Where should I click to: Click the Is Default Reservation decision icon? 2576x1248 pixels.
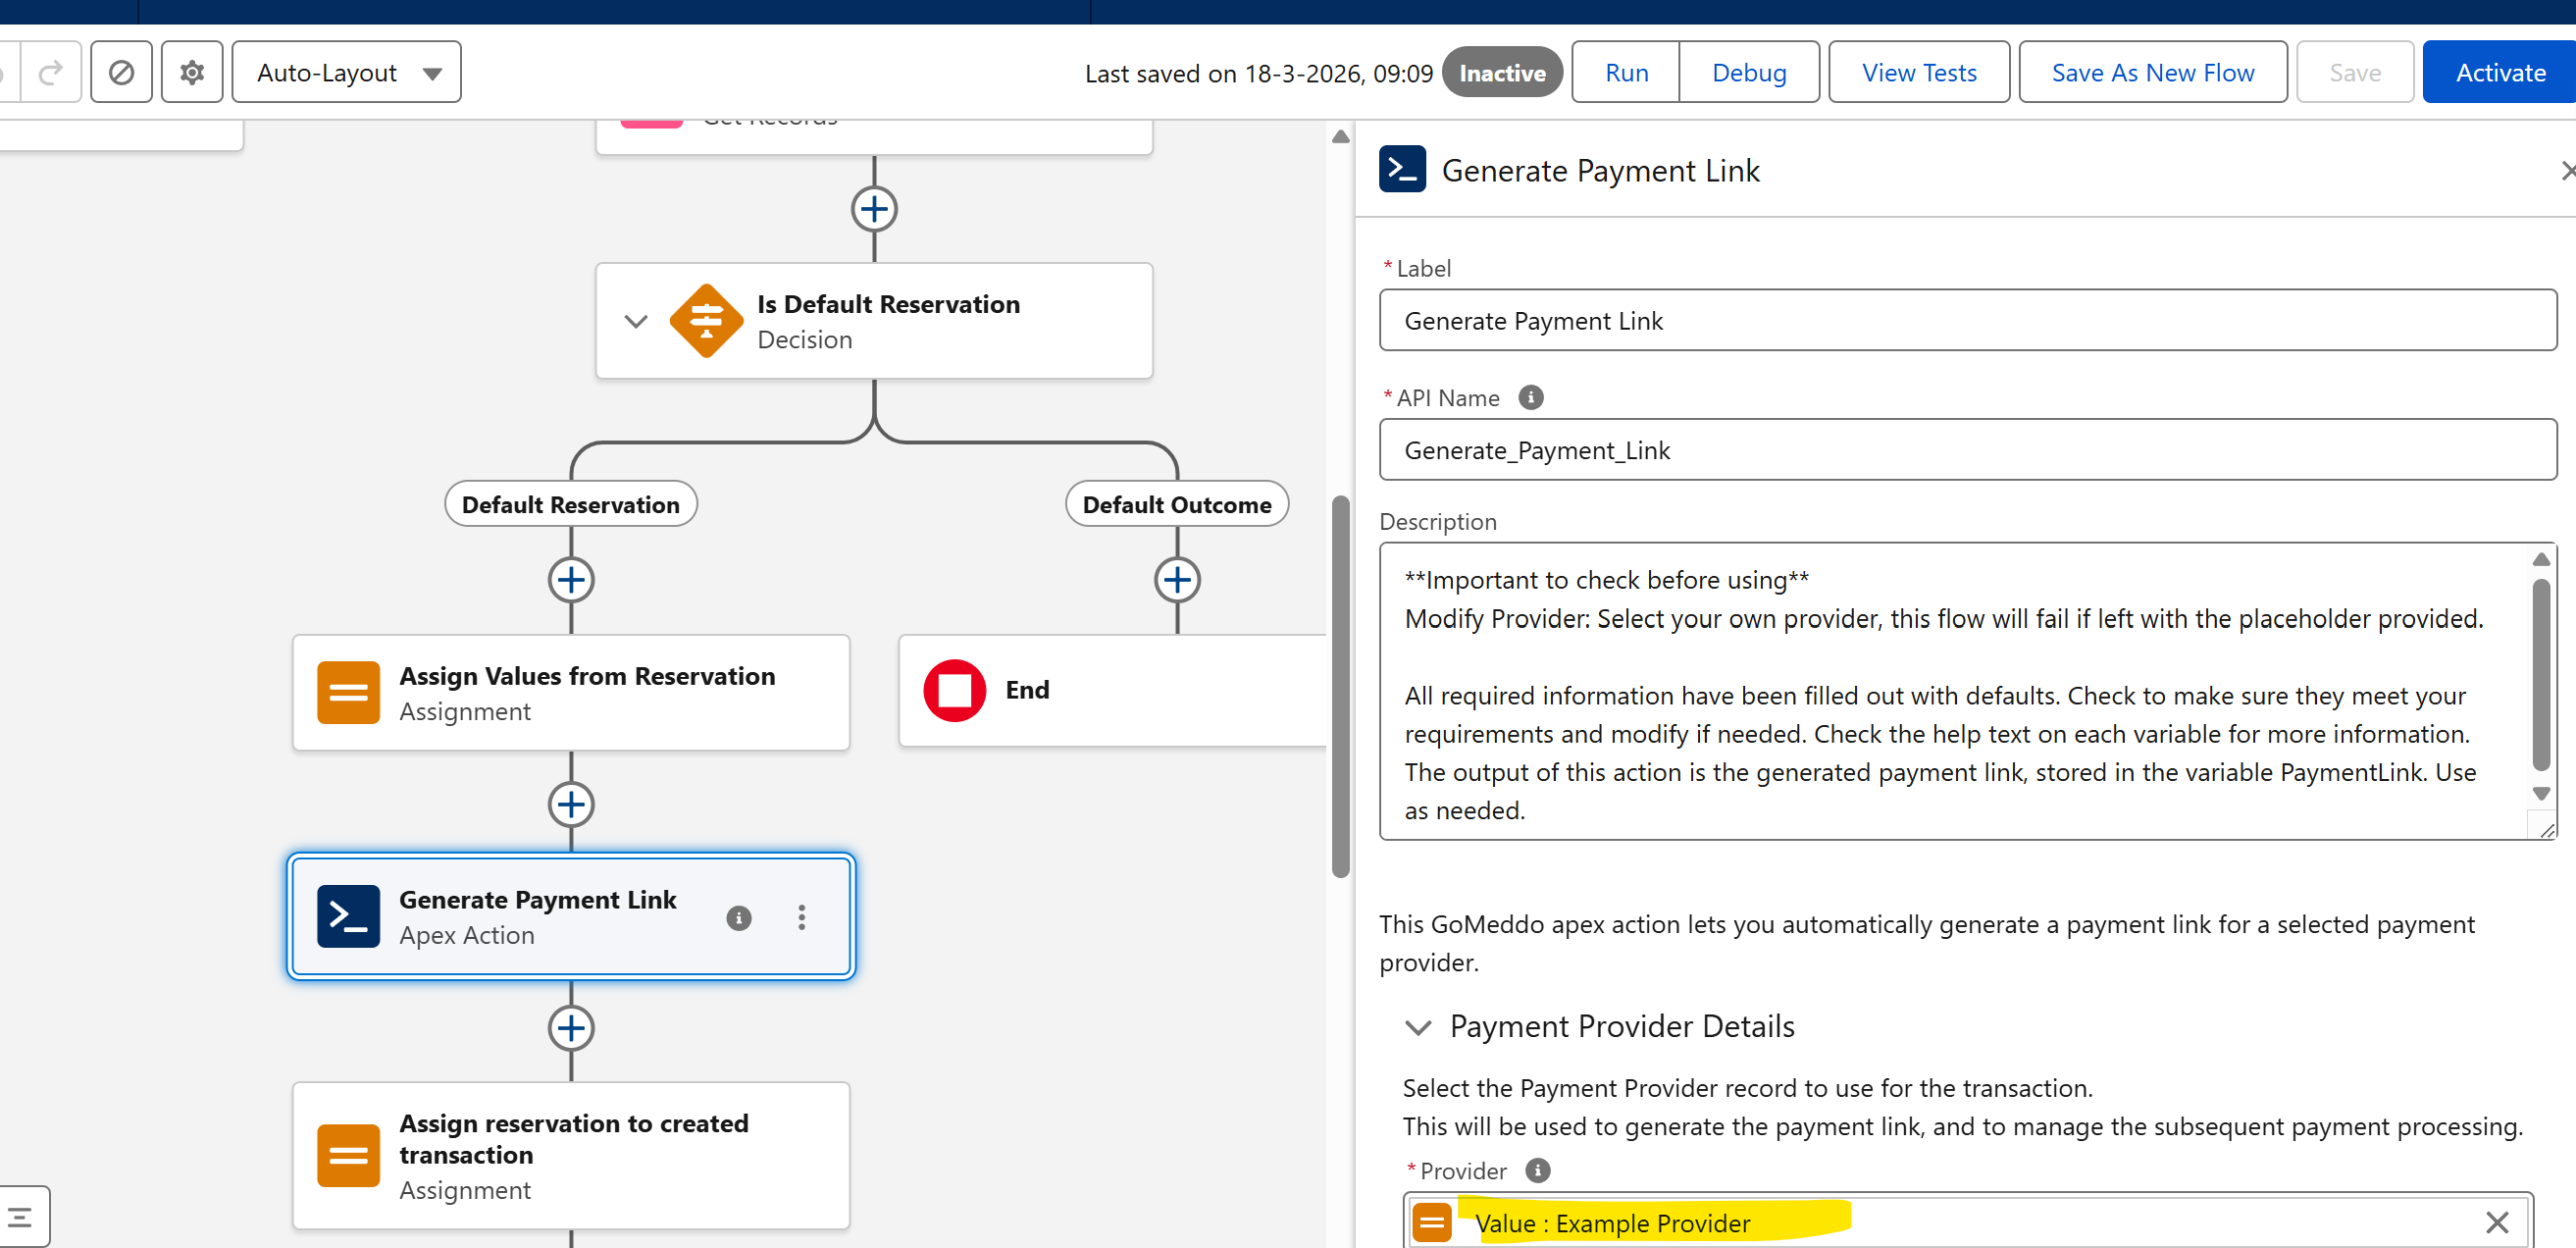tap(706, 321)
